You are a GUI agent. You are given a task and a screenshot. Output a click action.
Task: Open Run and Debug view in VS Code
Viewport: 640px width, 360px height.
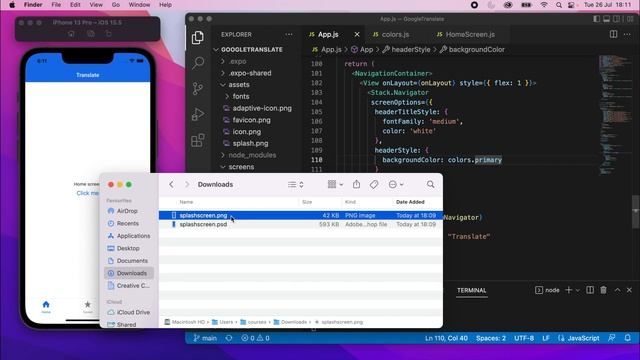pos(198,114)
